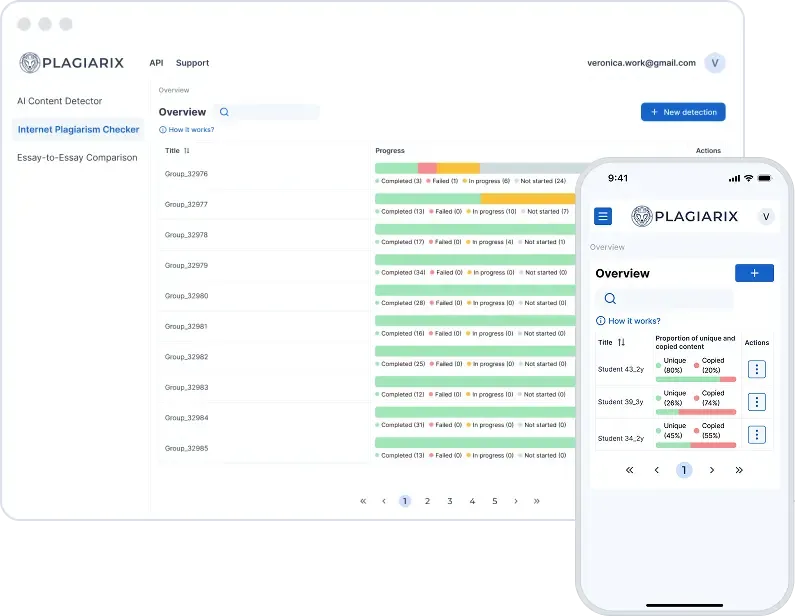
Task: Go to page 5 in desktop pagination
Action: tap(495, 501)
